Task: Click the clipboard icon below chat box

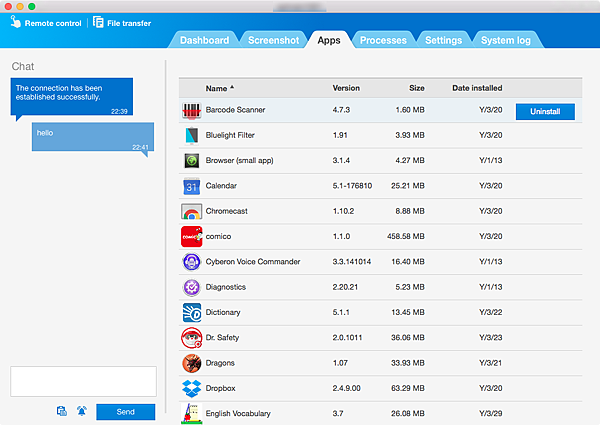Action: point(62,411)
